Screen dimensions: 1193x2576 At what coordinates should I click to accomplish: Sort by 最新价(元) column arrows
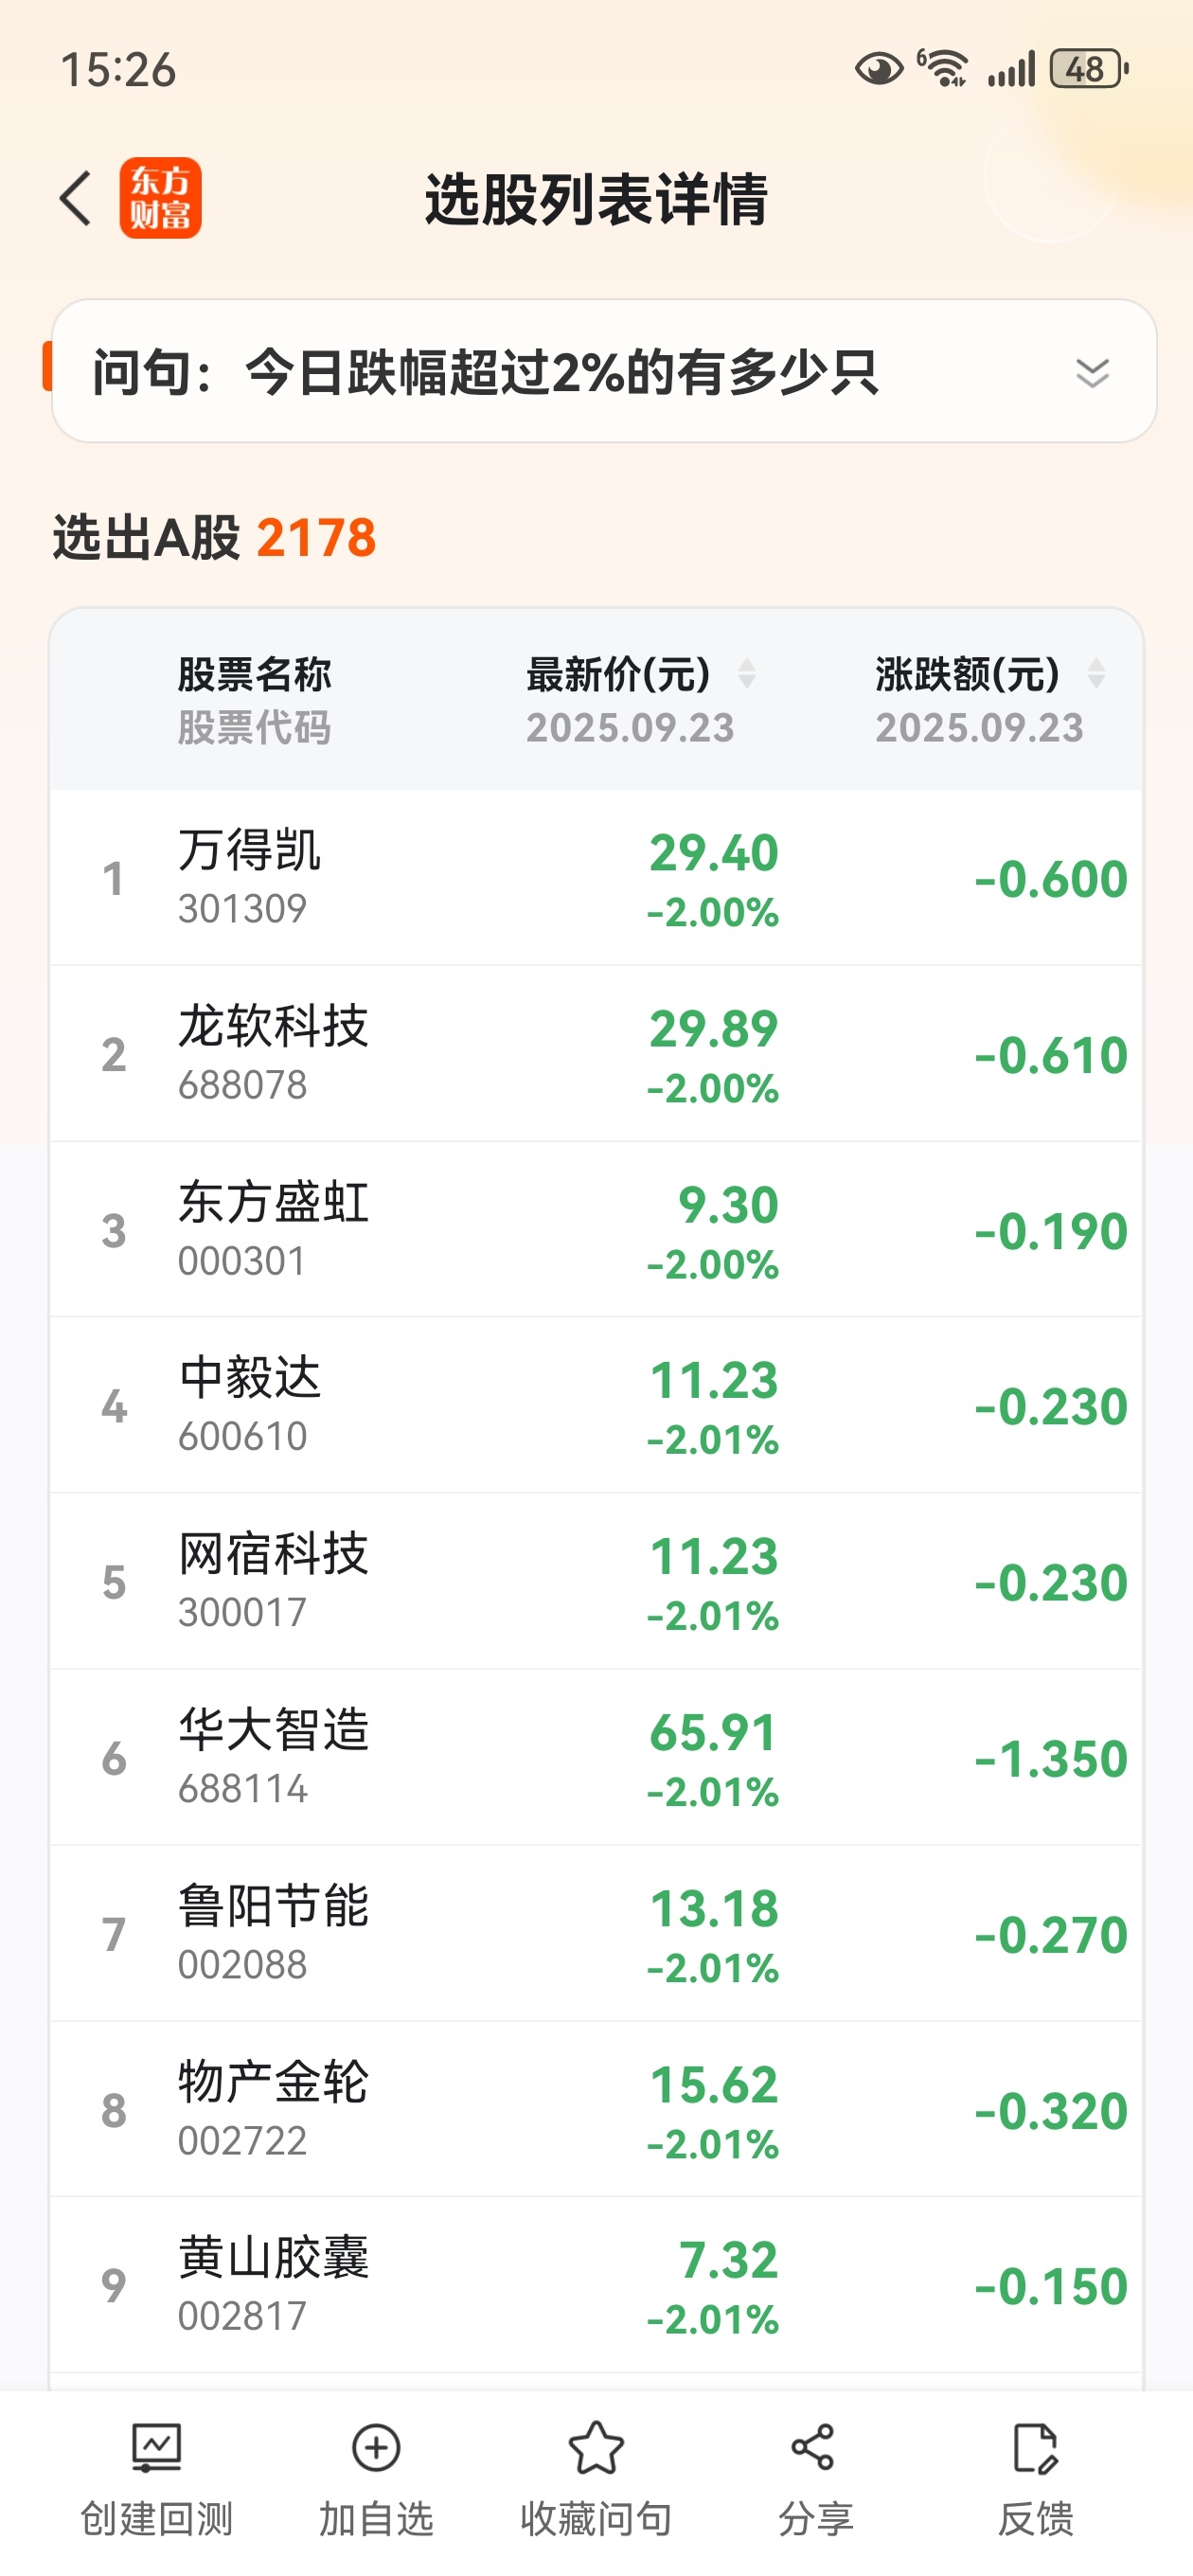(746, 673)
